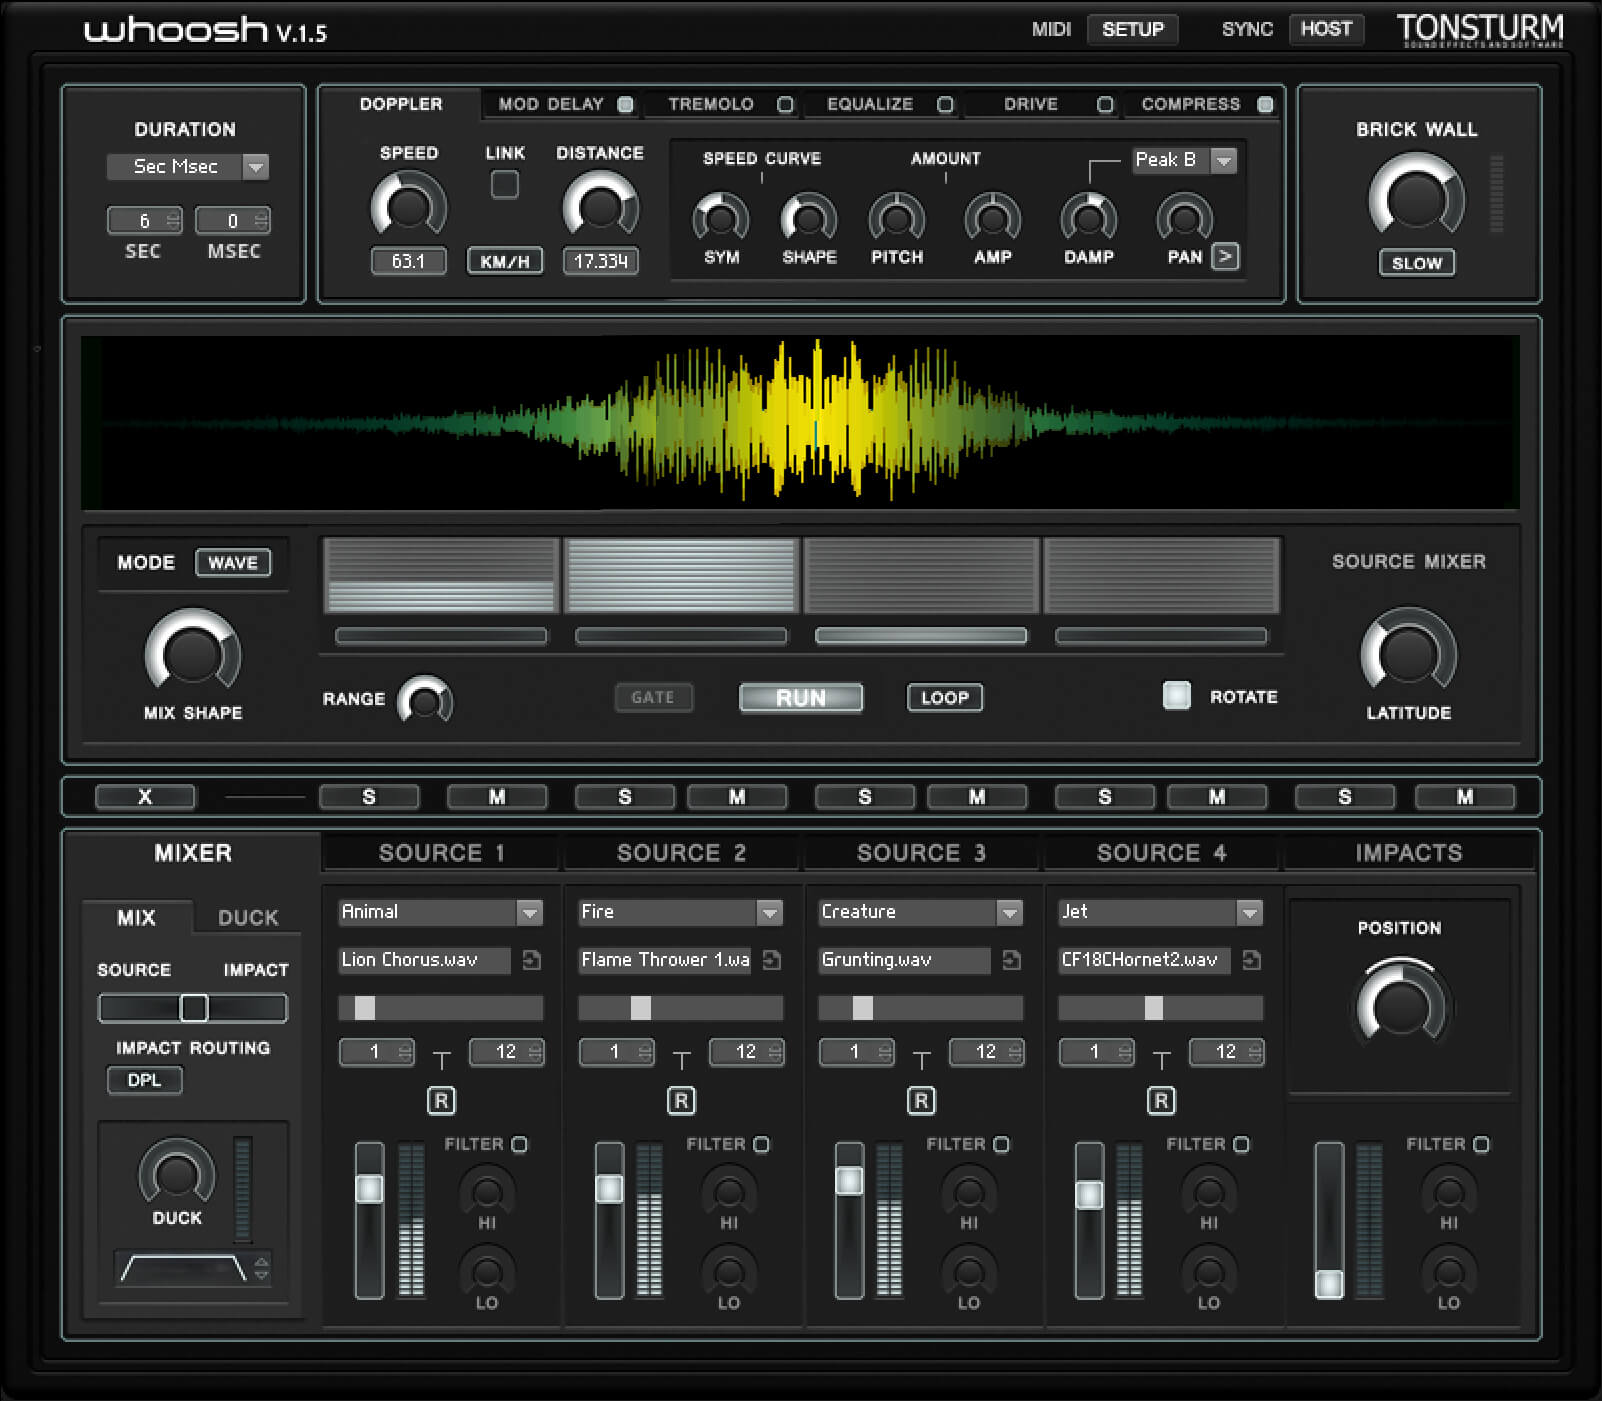
Task: Click Source 3 HI filter knob
Action: [969, 1191]
